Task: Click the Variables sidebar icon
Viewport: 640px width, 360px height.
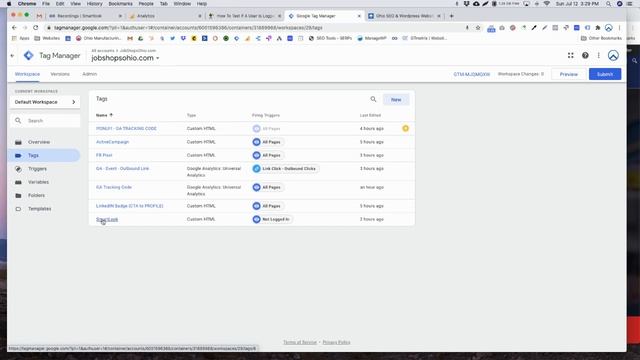Action: (18, 182)
